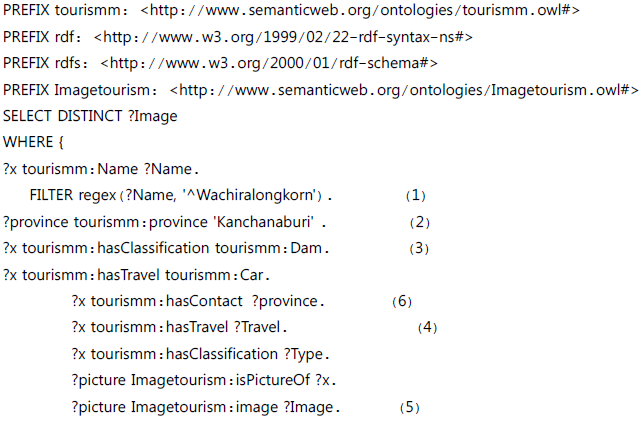Click the (6) annotation marker
642x421 pixels.
pyautogui.click(x=402, y=300)
